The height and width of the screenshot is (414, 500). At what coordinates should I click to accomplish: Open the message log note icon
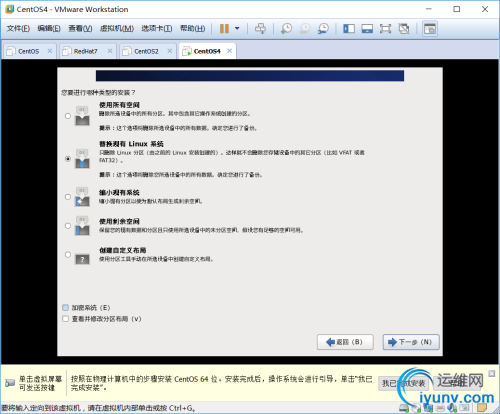click(x=482, y=408)
